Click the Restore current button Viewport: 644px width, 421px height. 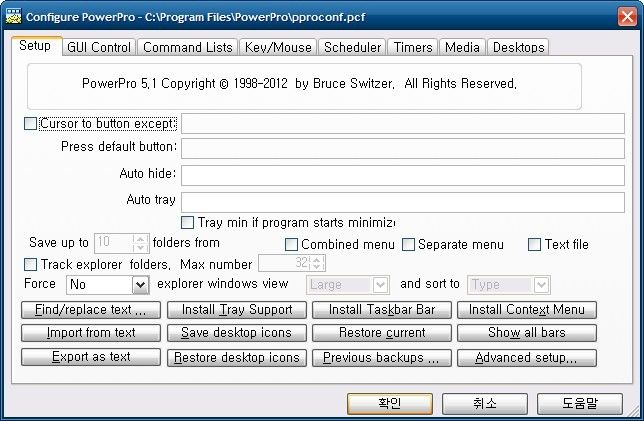click(382, 333)
